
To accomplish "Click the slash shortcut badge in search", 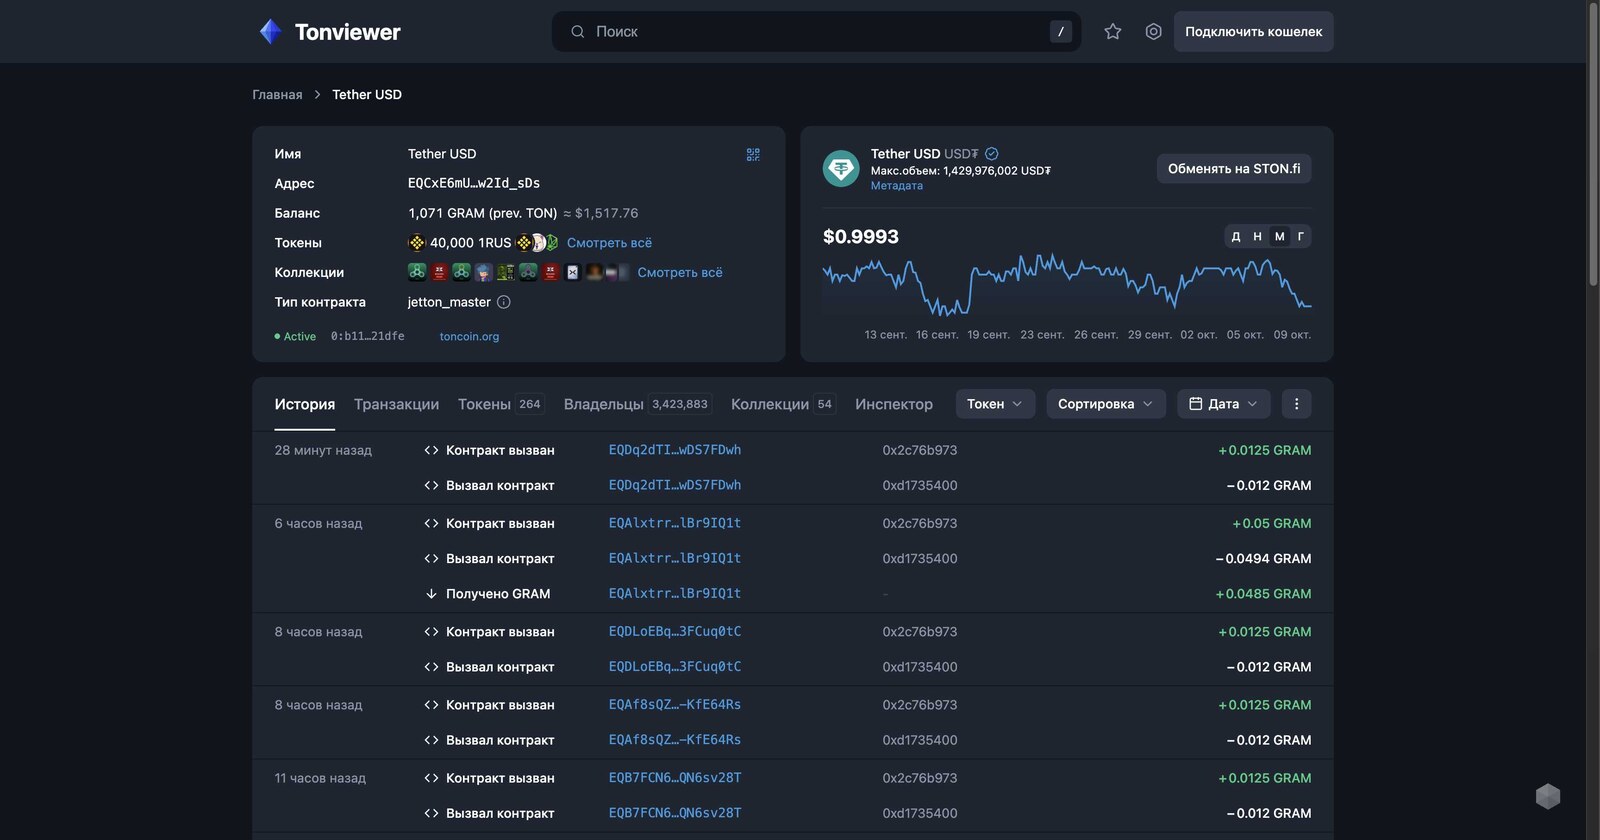I will [x=1061, y=32].
